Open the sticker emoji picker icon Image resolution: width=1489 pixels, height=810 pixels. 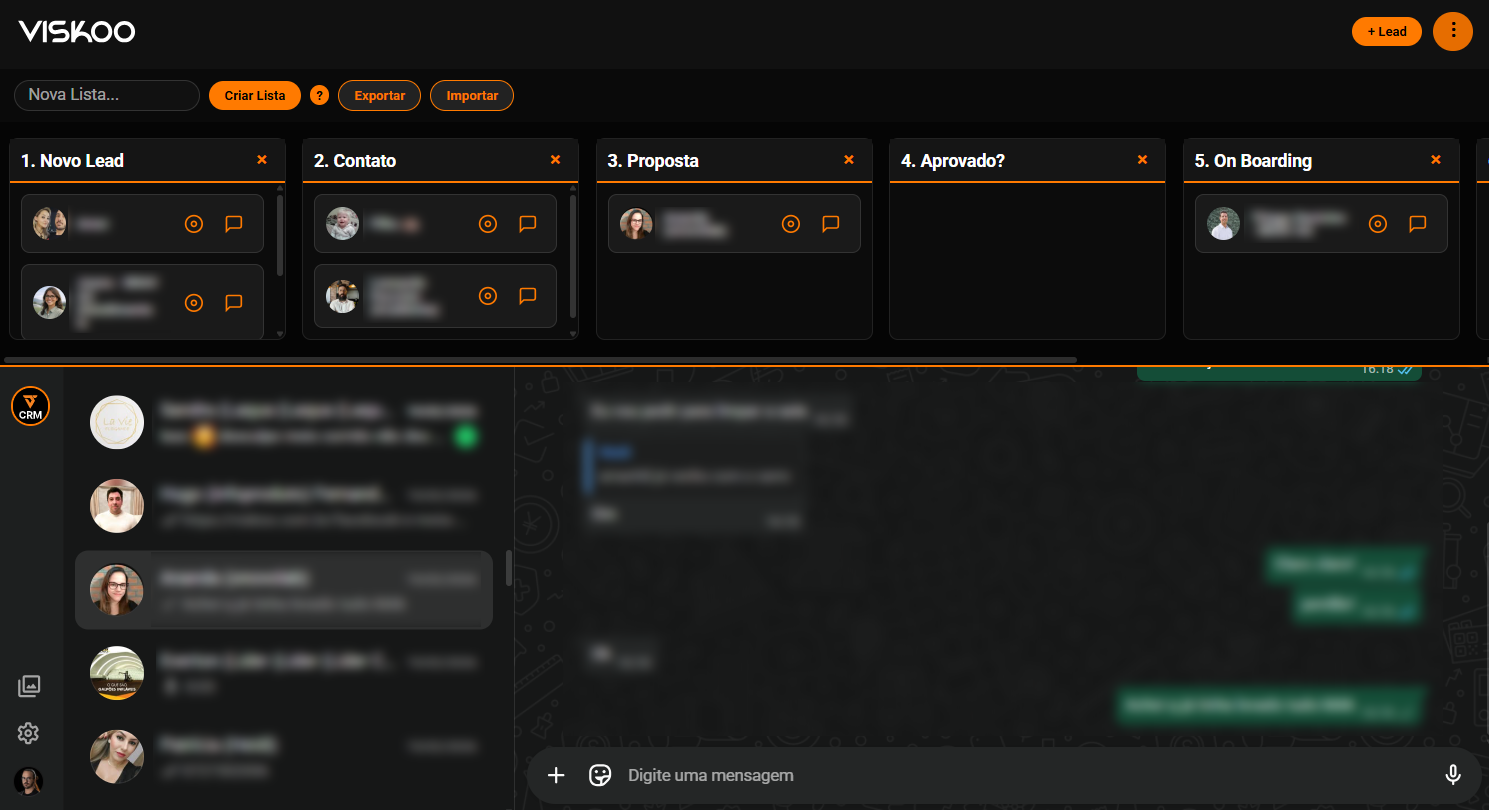point(600,775)
